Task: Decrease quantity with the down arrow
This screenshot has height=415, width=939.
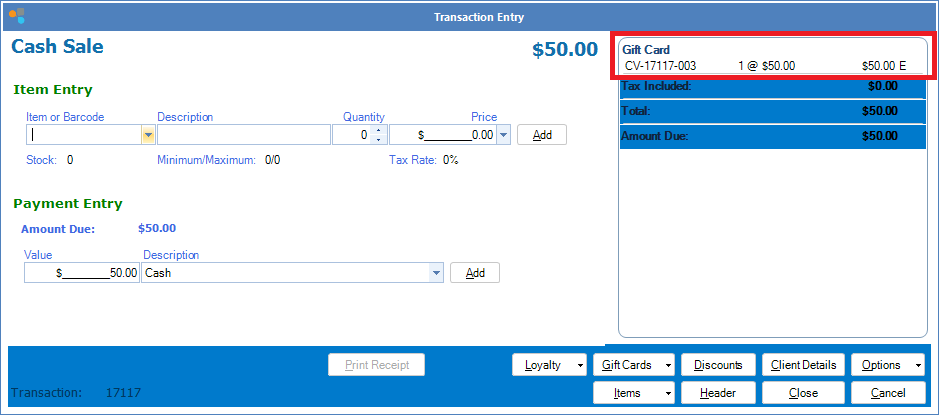Action: (x=377, y=139)
